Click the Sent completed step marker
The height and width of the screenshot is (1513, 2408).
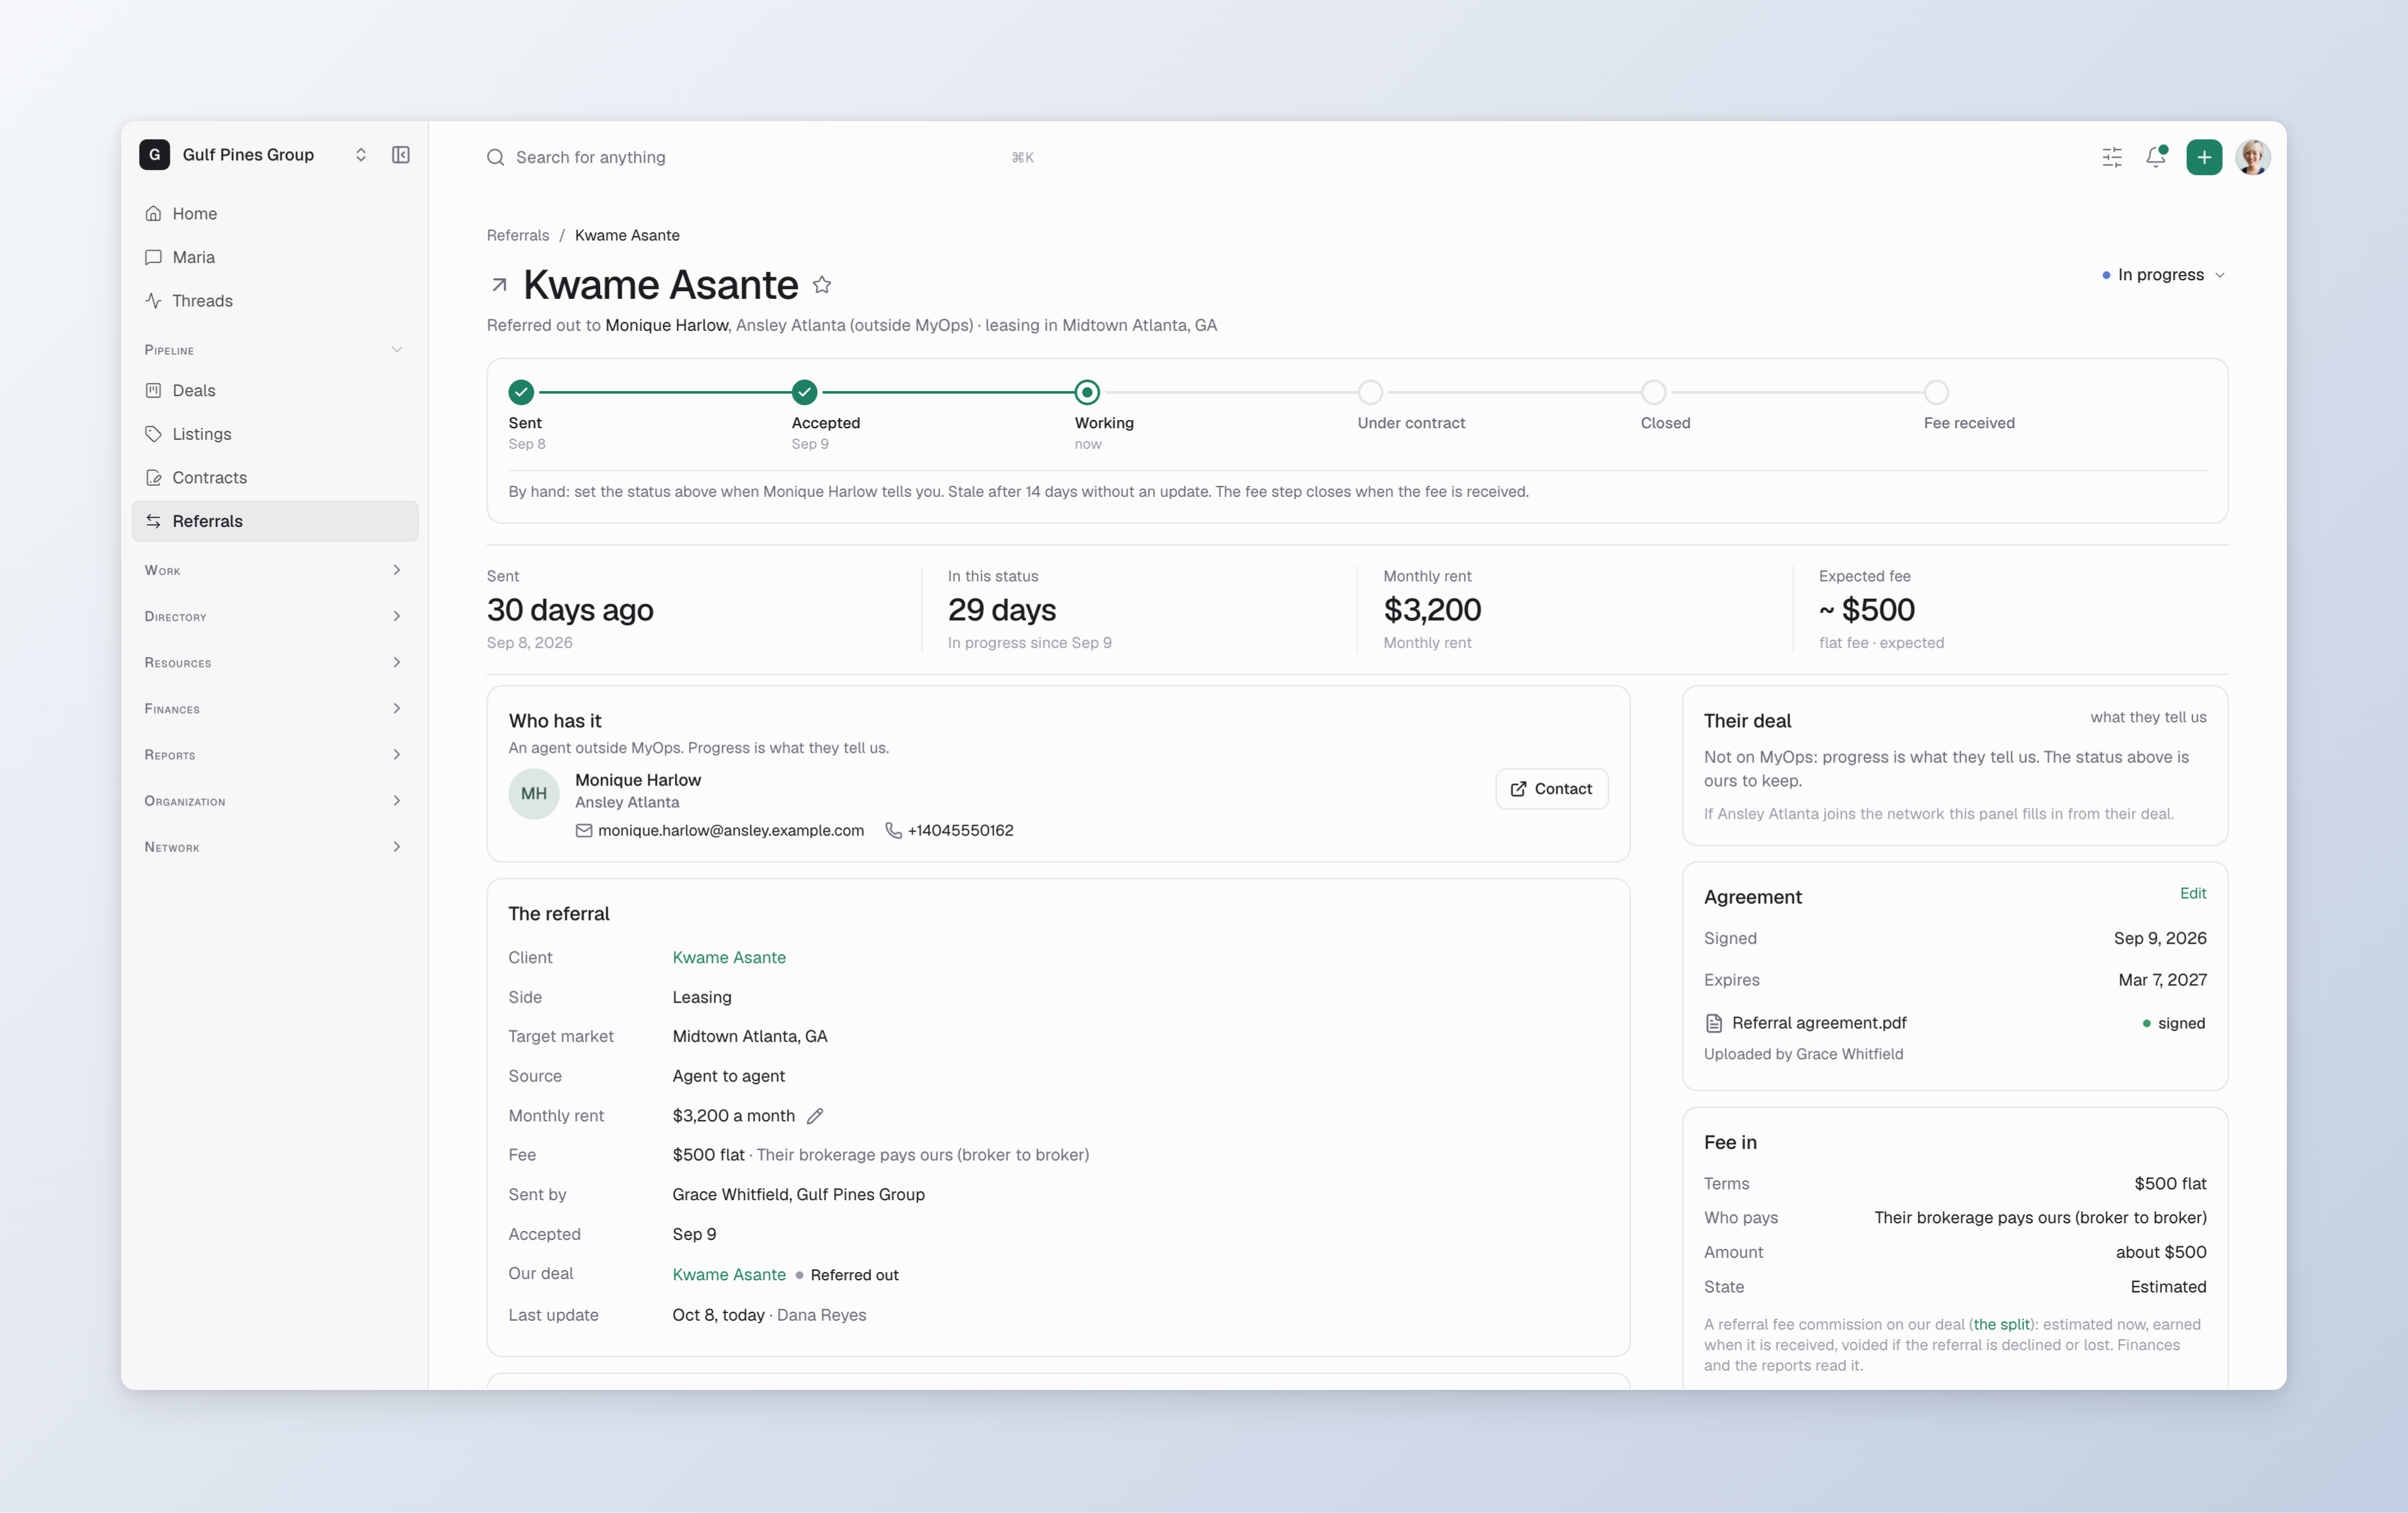click(x=521, y=392)
